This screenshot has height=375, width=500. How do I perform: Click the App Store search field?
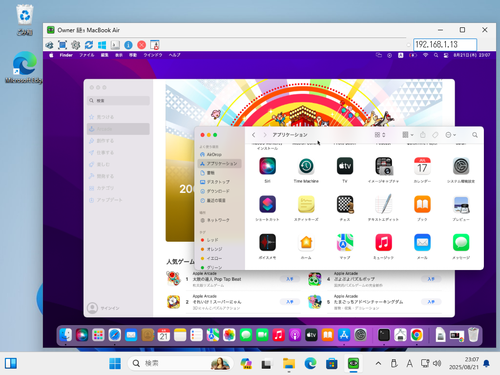pos(118,100)
